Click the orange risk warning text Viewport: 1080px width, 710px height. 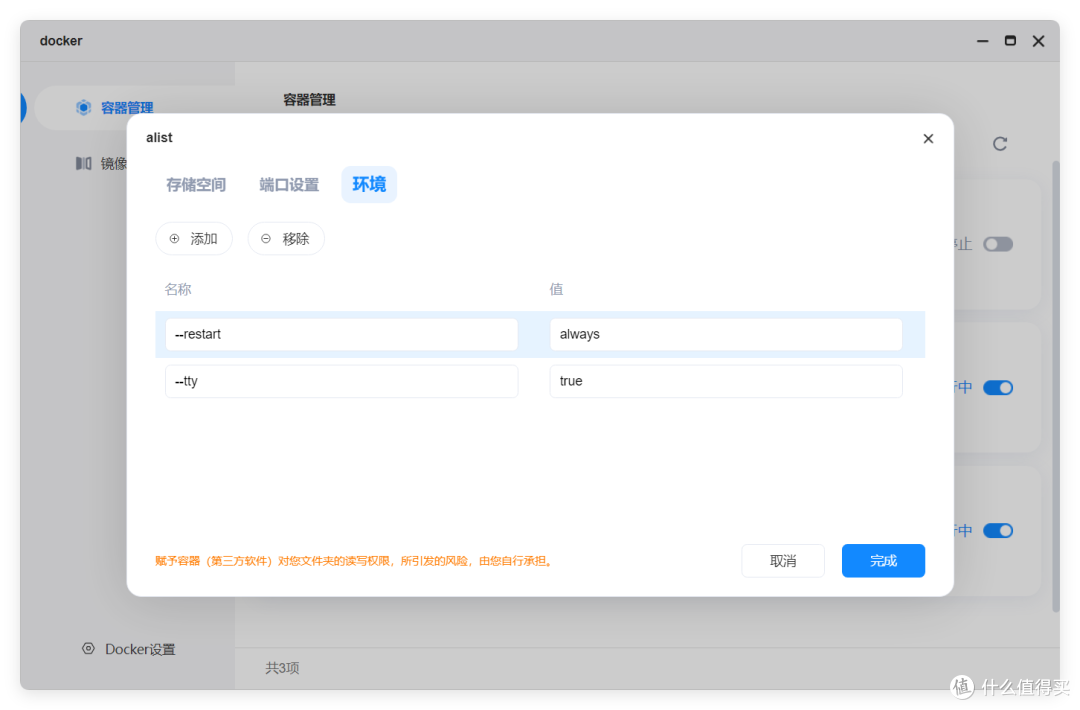pyautogui.click(x=355, y=561)
